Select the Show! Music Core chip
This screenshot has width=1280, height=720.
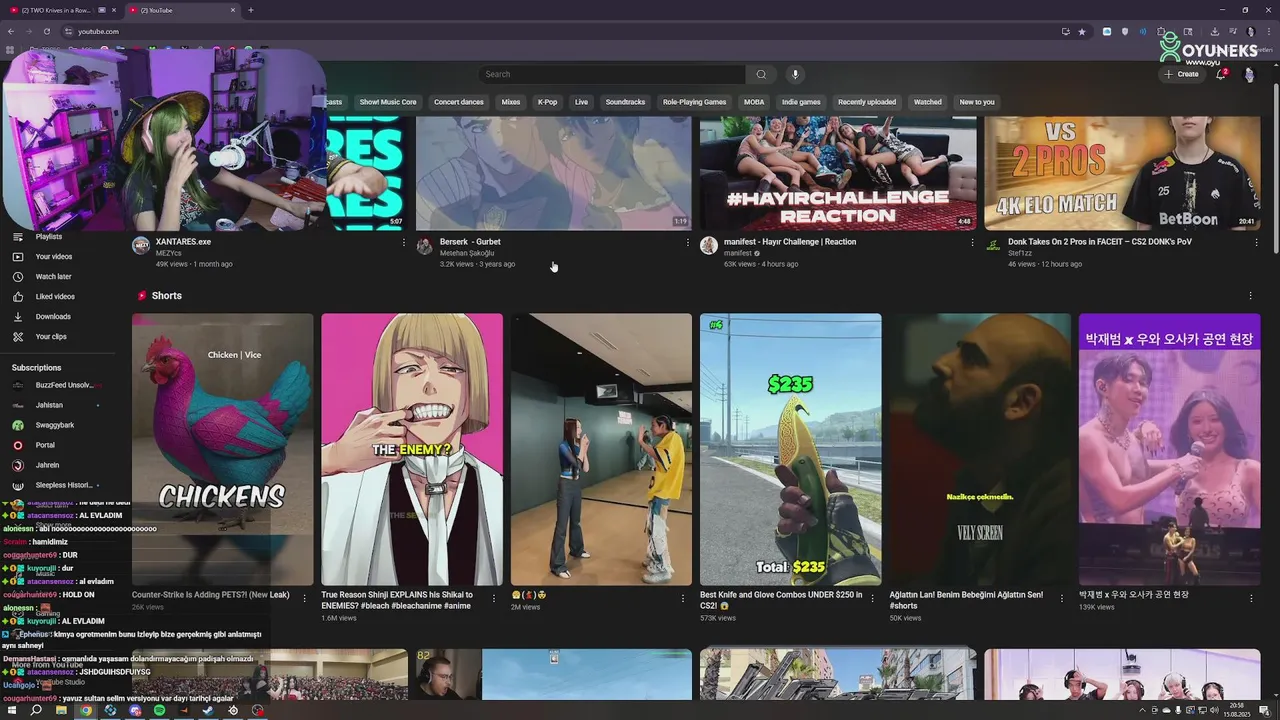(388, 102)
